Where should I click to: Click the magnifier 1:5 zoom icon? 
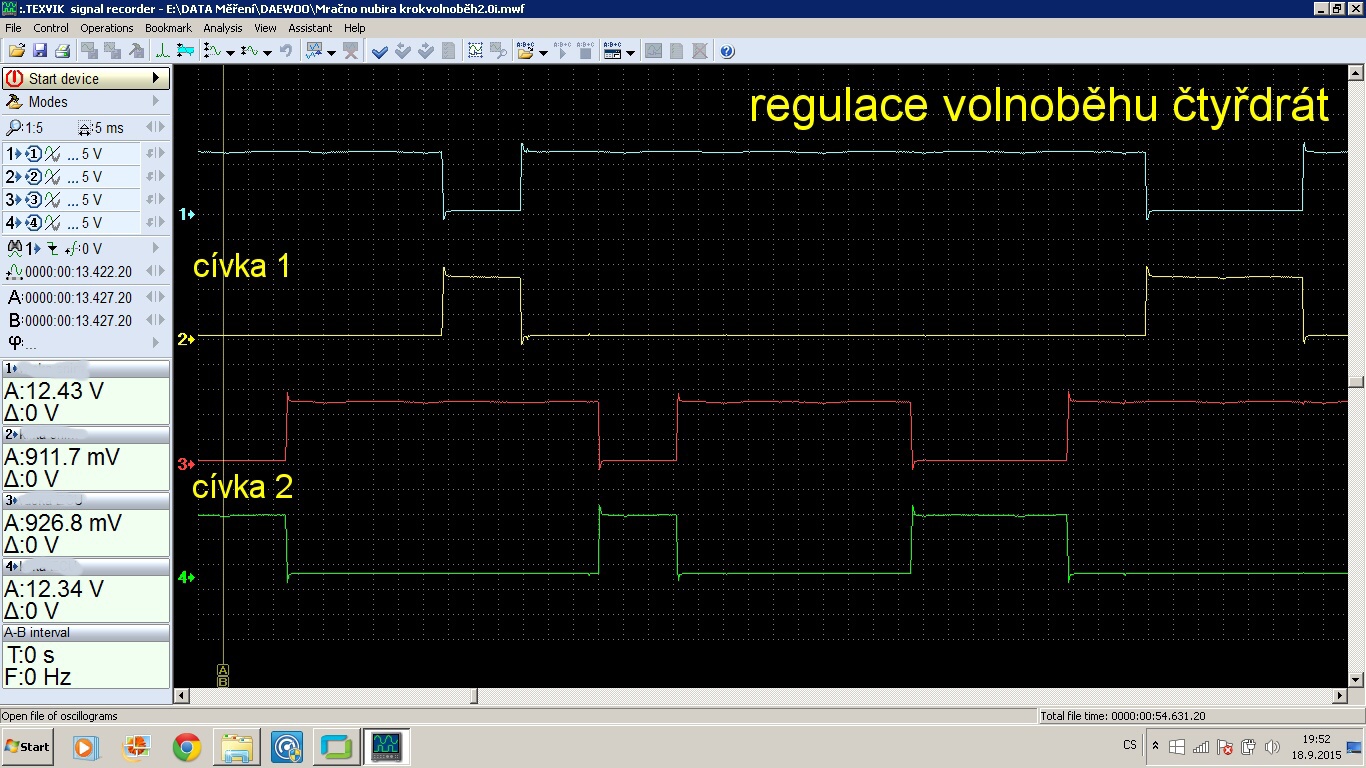pyautogui.click(x=14, y=128)
